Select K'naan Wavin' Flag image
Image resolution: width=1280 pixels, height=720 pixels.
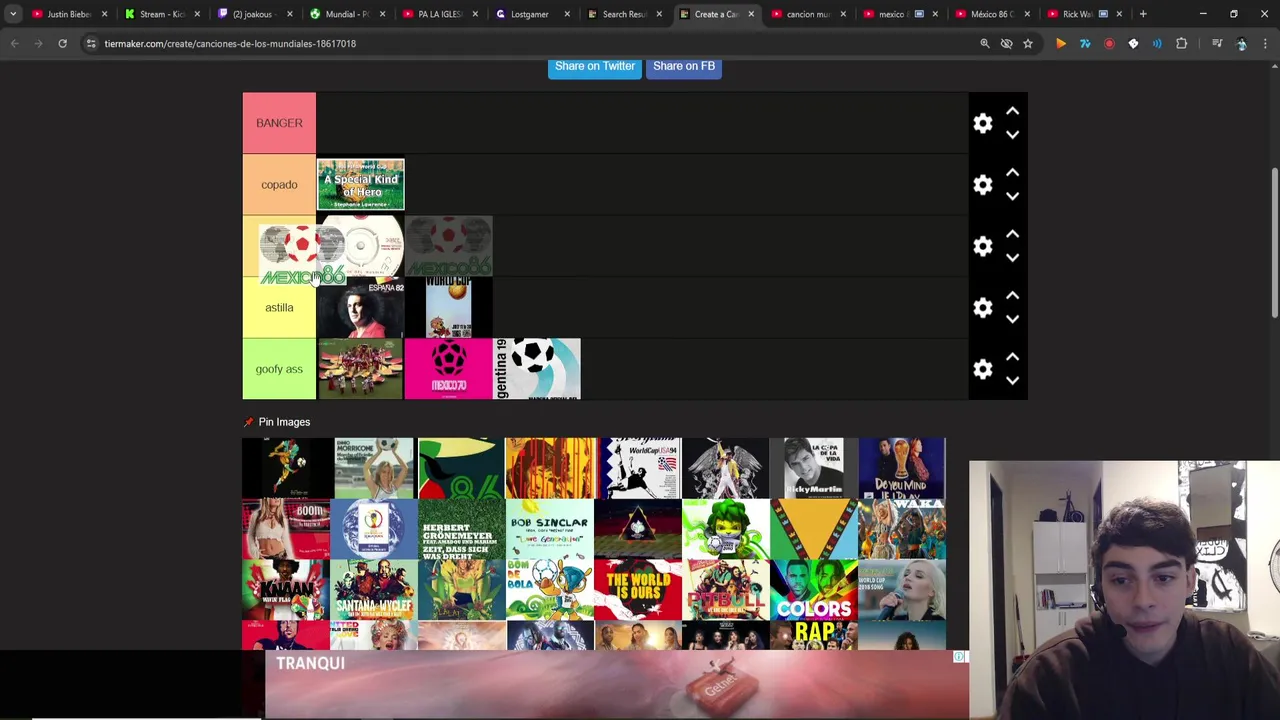pyautogui.click(x=285, y=590)
